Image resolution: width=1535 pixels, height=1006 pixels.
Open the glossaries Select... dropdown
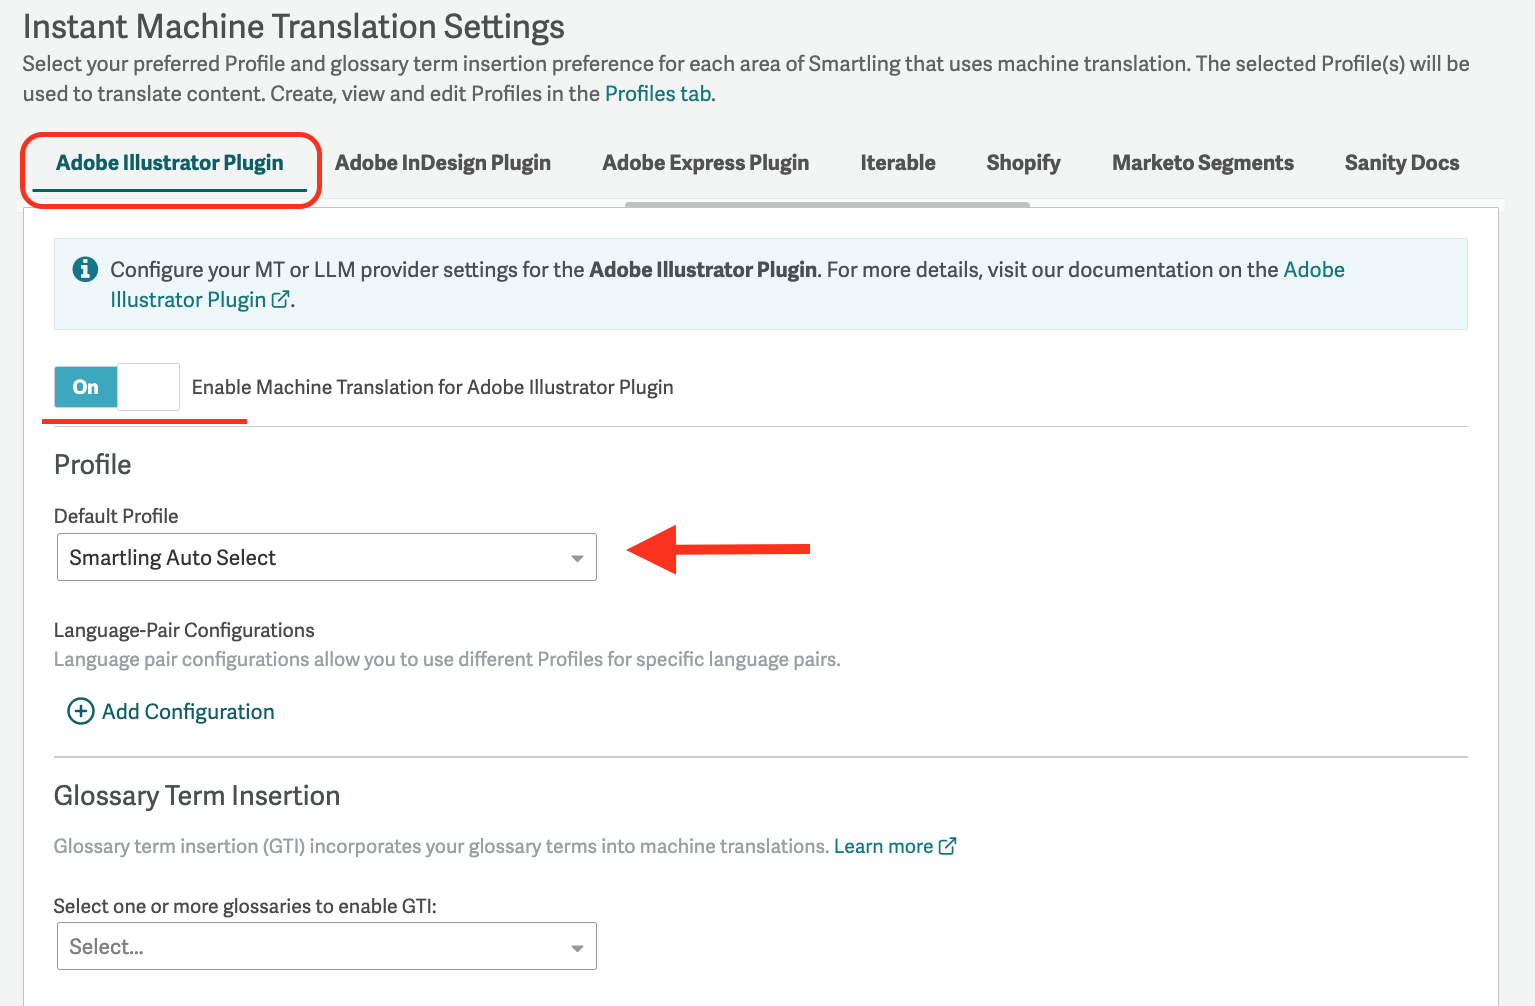tap(327, 946)
